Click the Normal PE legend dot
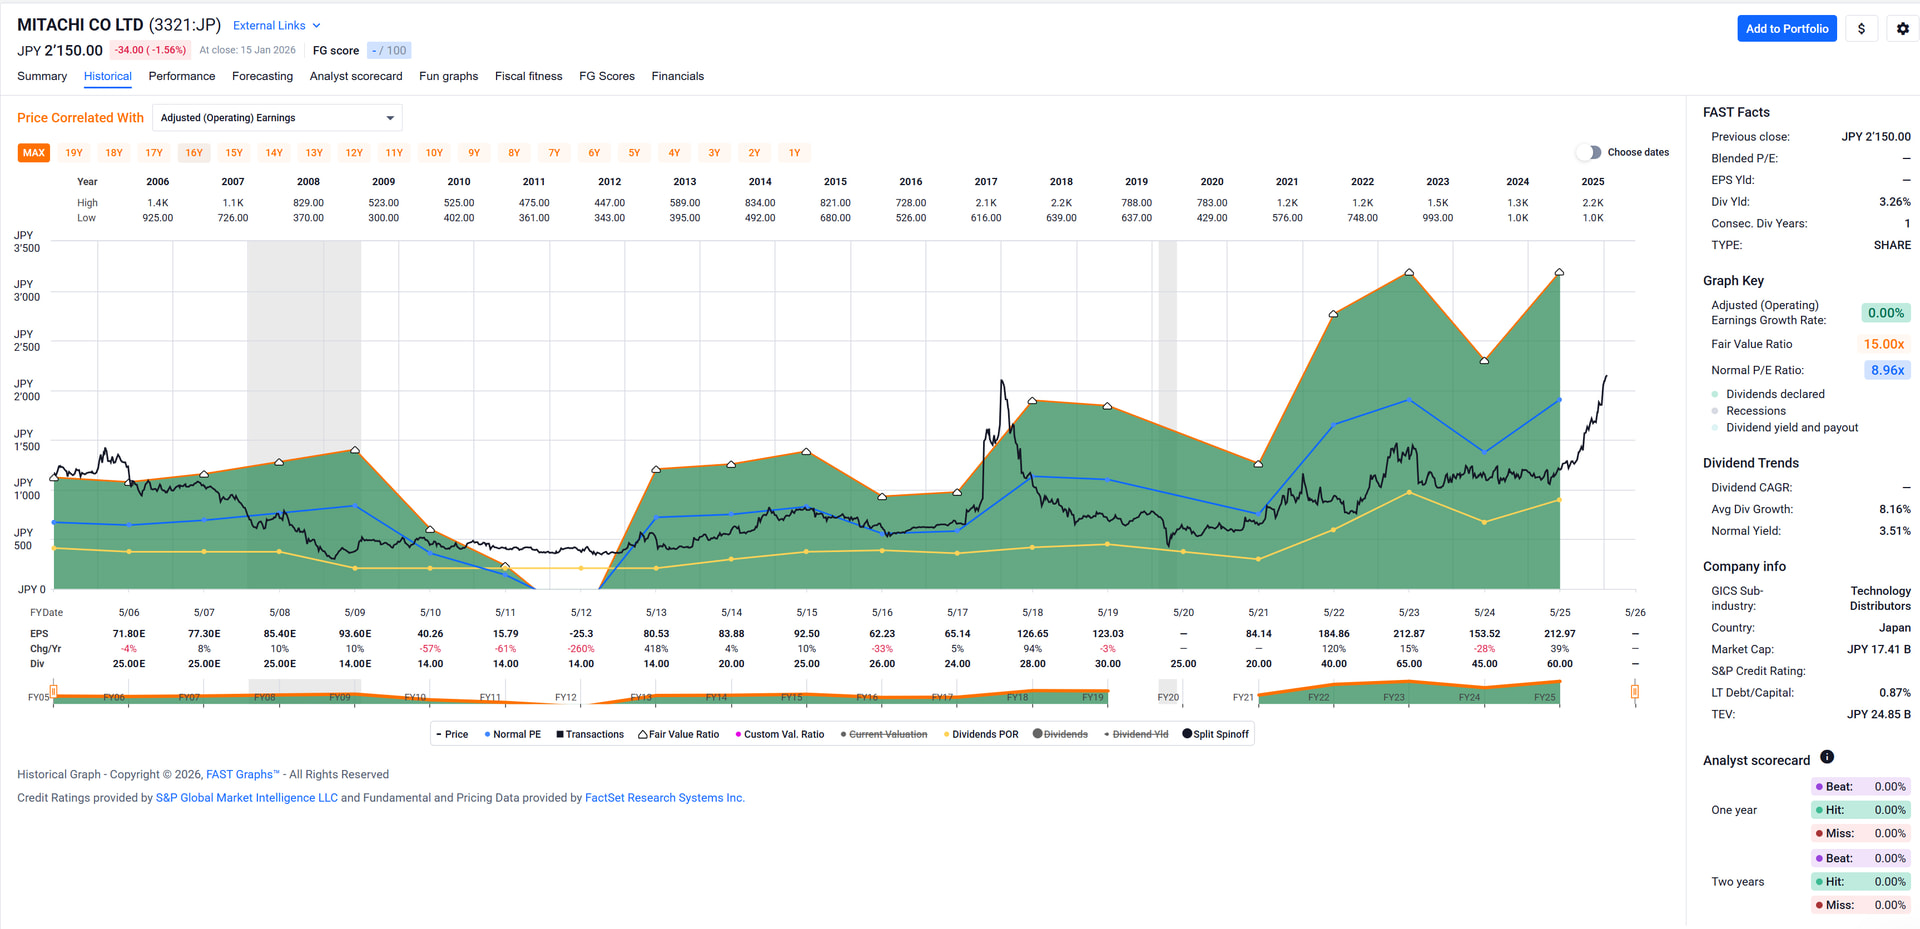This screenshot has width=1920, height=929. (x=487, y=734)
